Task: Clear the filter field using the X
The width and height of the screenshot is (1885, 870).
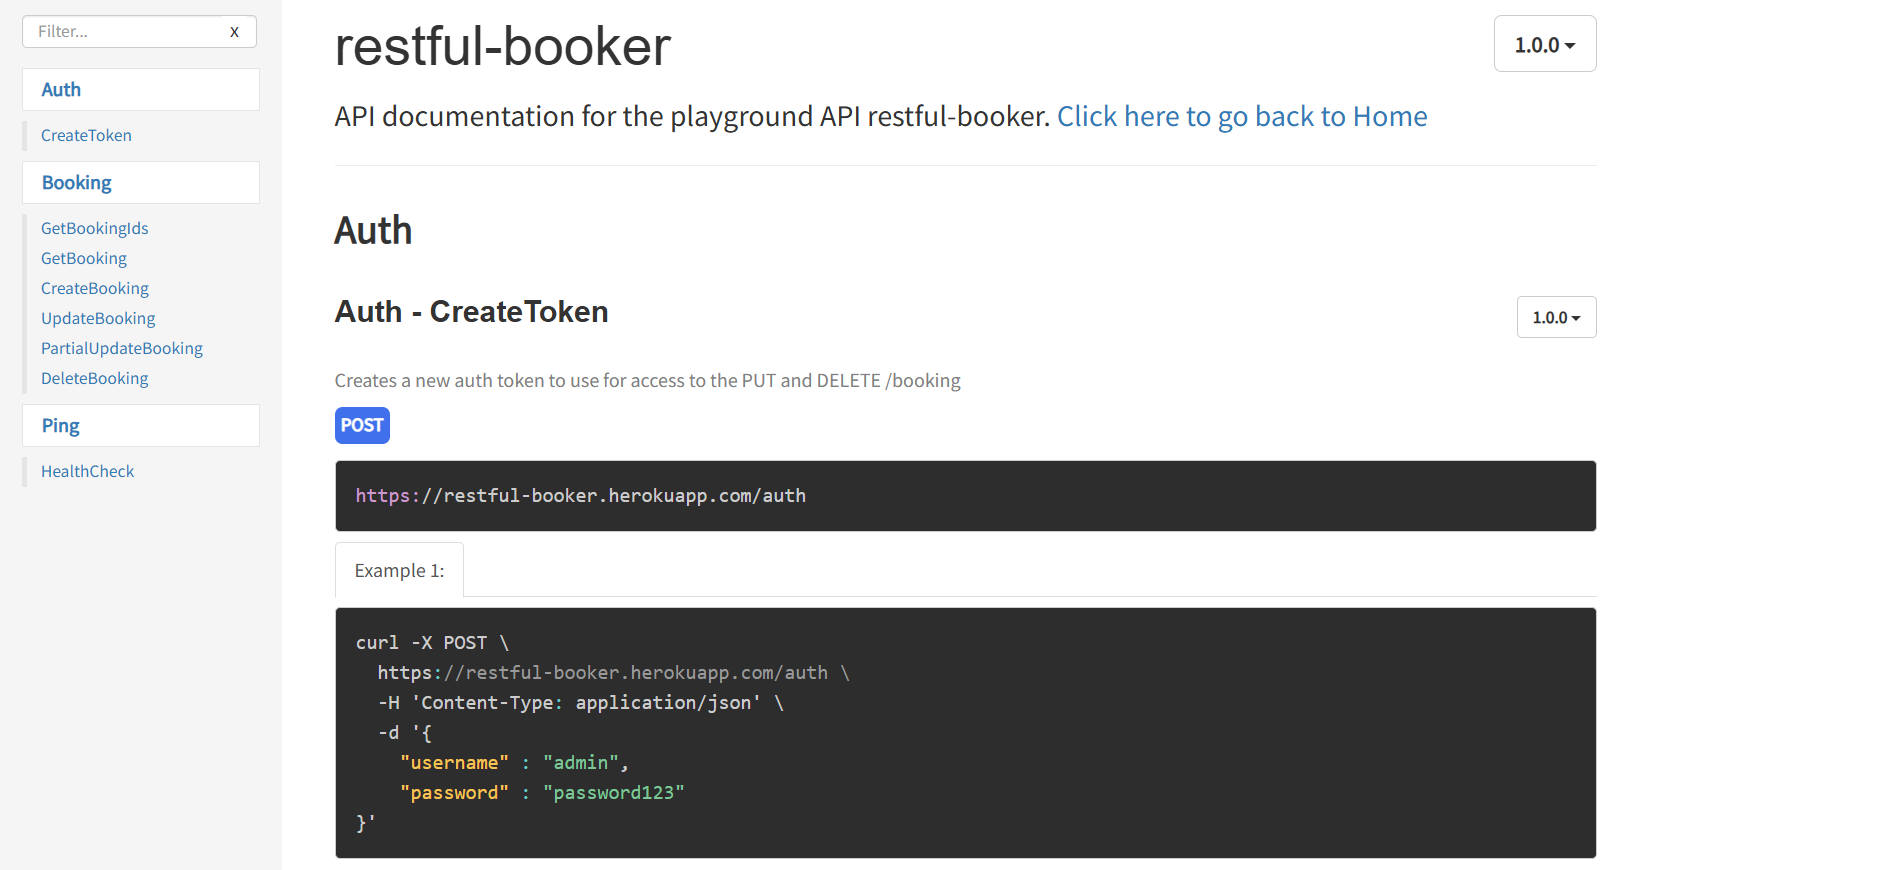Action: (234, 31)
